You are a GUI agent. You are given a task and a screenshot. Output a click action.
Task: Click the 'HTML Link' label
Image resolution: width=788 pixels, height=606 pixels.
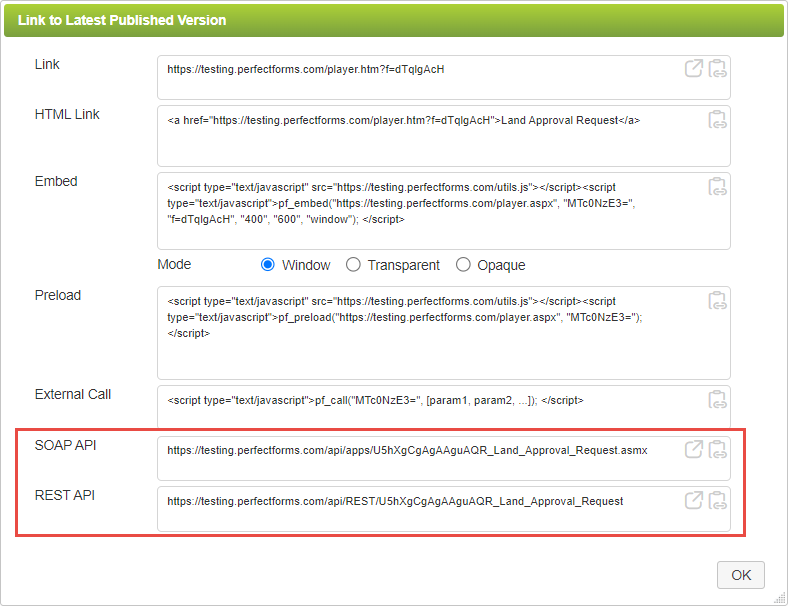(x=67, y=115)
